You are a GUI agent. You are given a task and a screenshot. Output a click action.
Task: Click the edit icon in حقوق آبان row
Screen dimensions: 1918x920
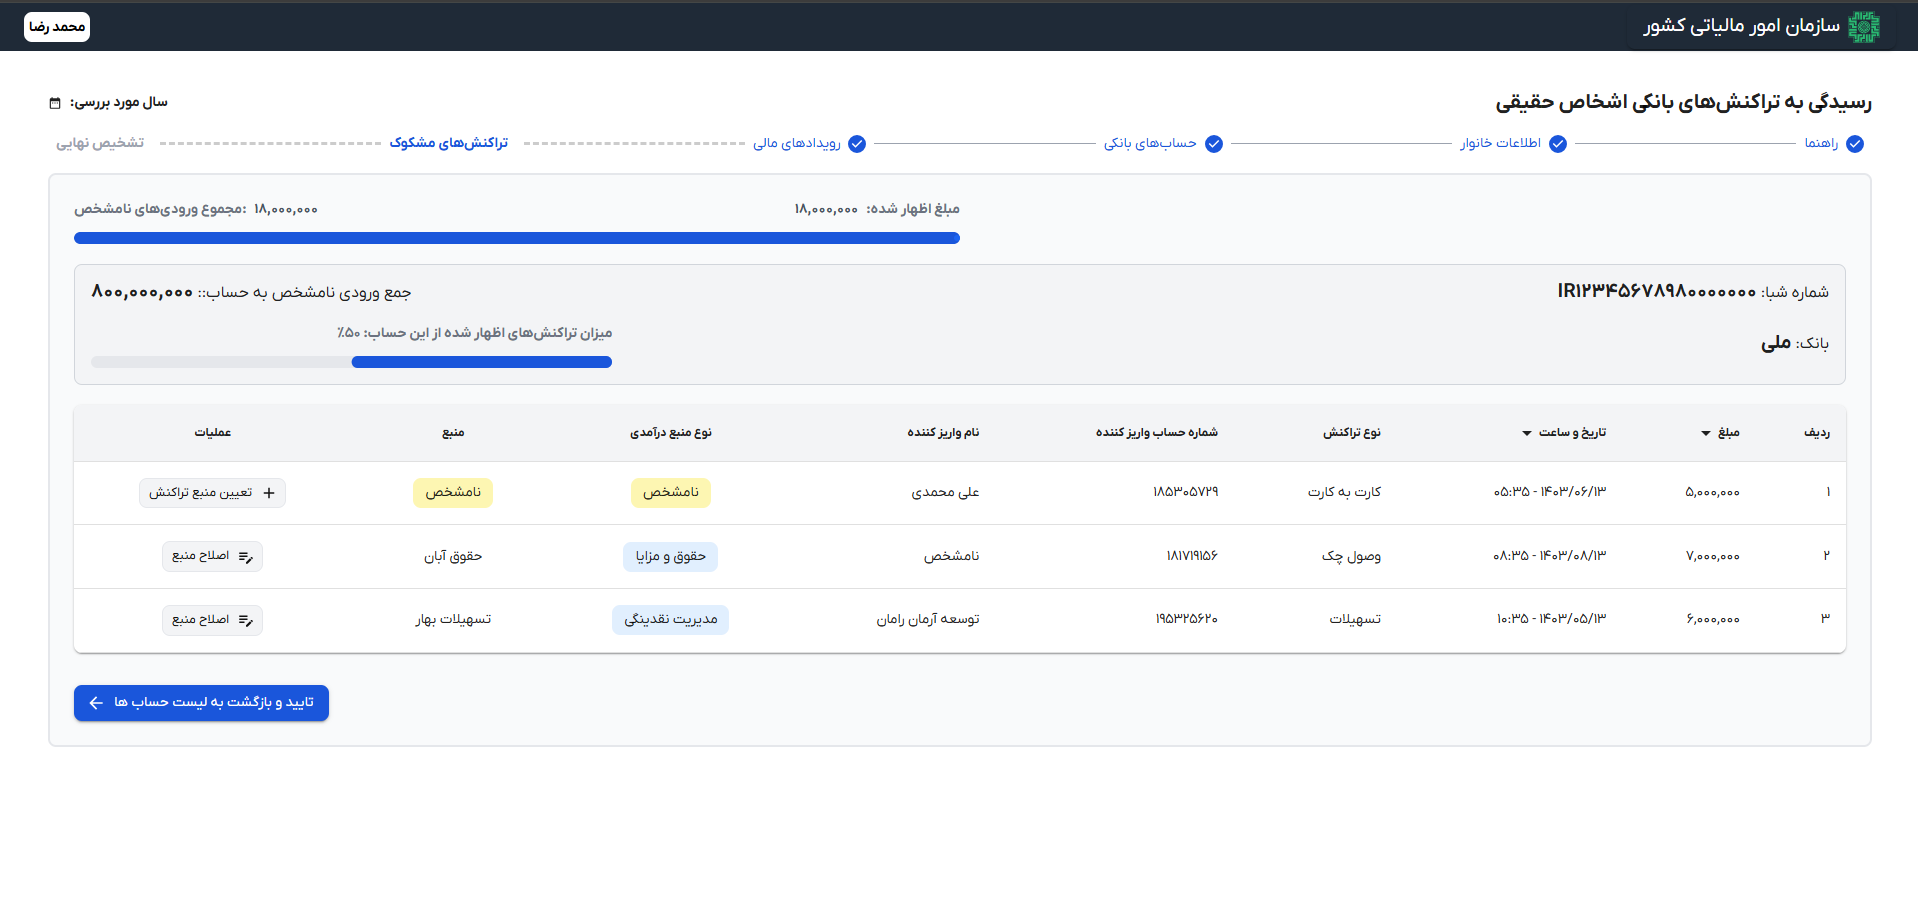pos(245,557)
